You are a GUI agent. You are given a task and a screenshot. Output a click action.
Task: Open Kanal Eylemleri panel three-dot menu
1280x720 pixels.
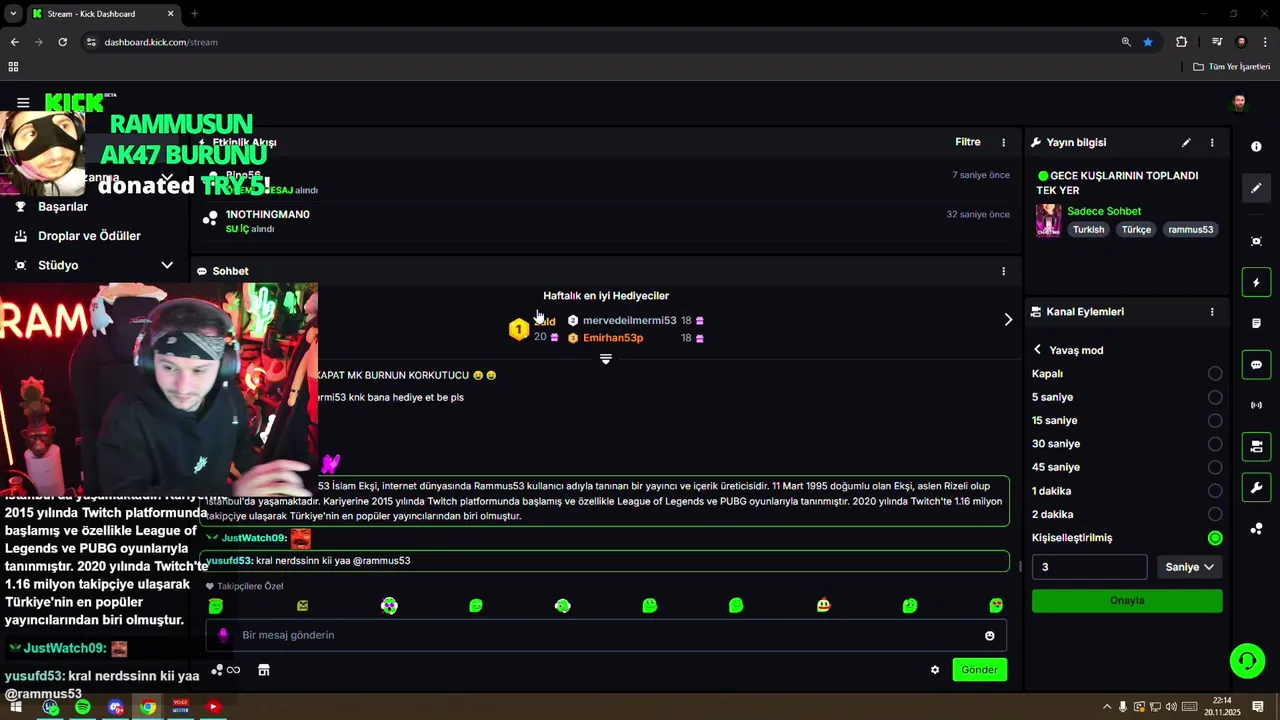1212,312
